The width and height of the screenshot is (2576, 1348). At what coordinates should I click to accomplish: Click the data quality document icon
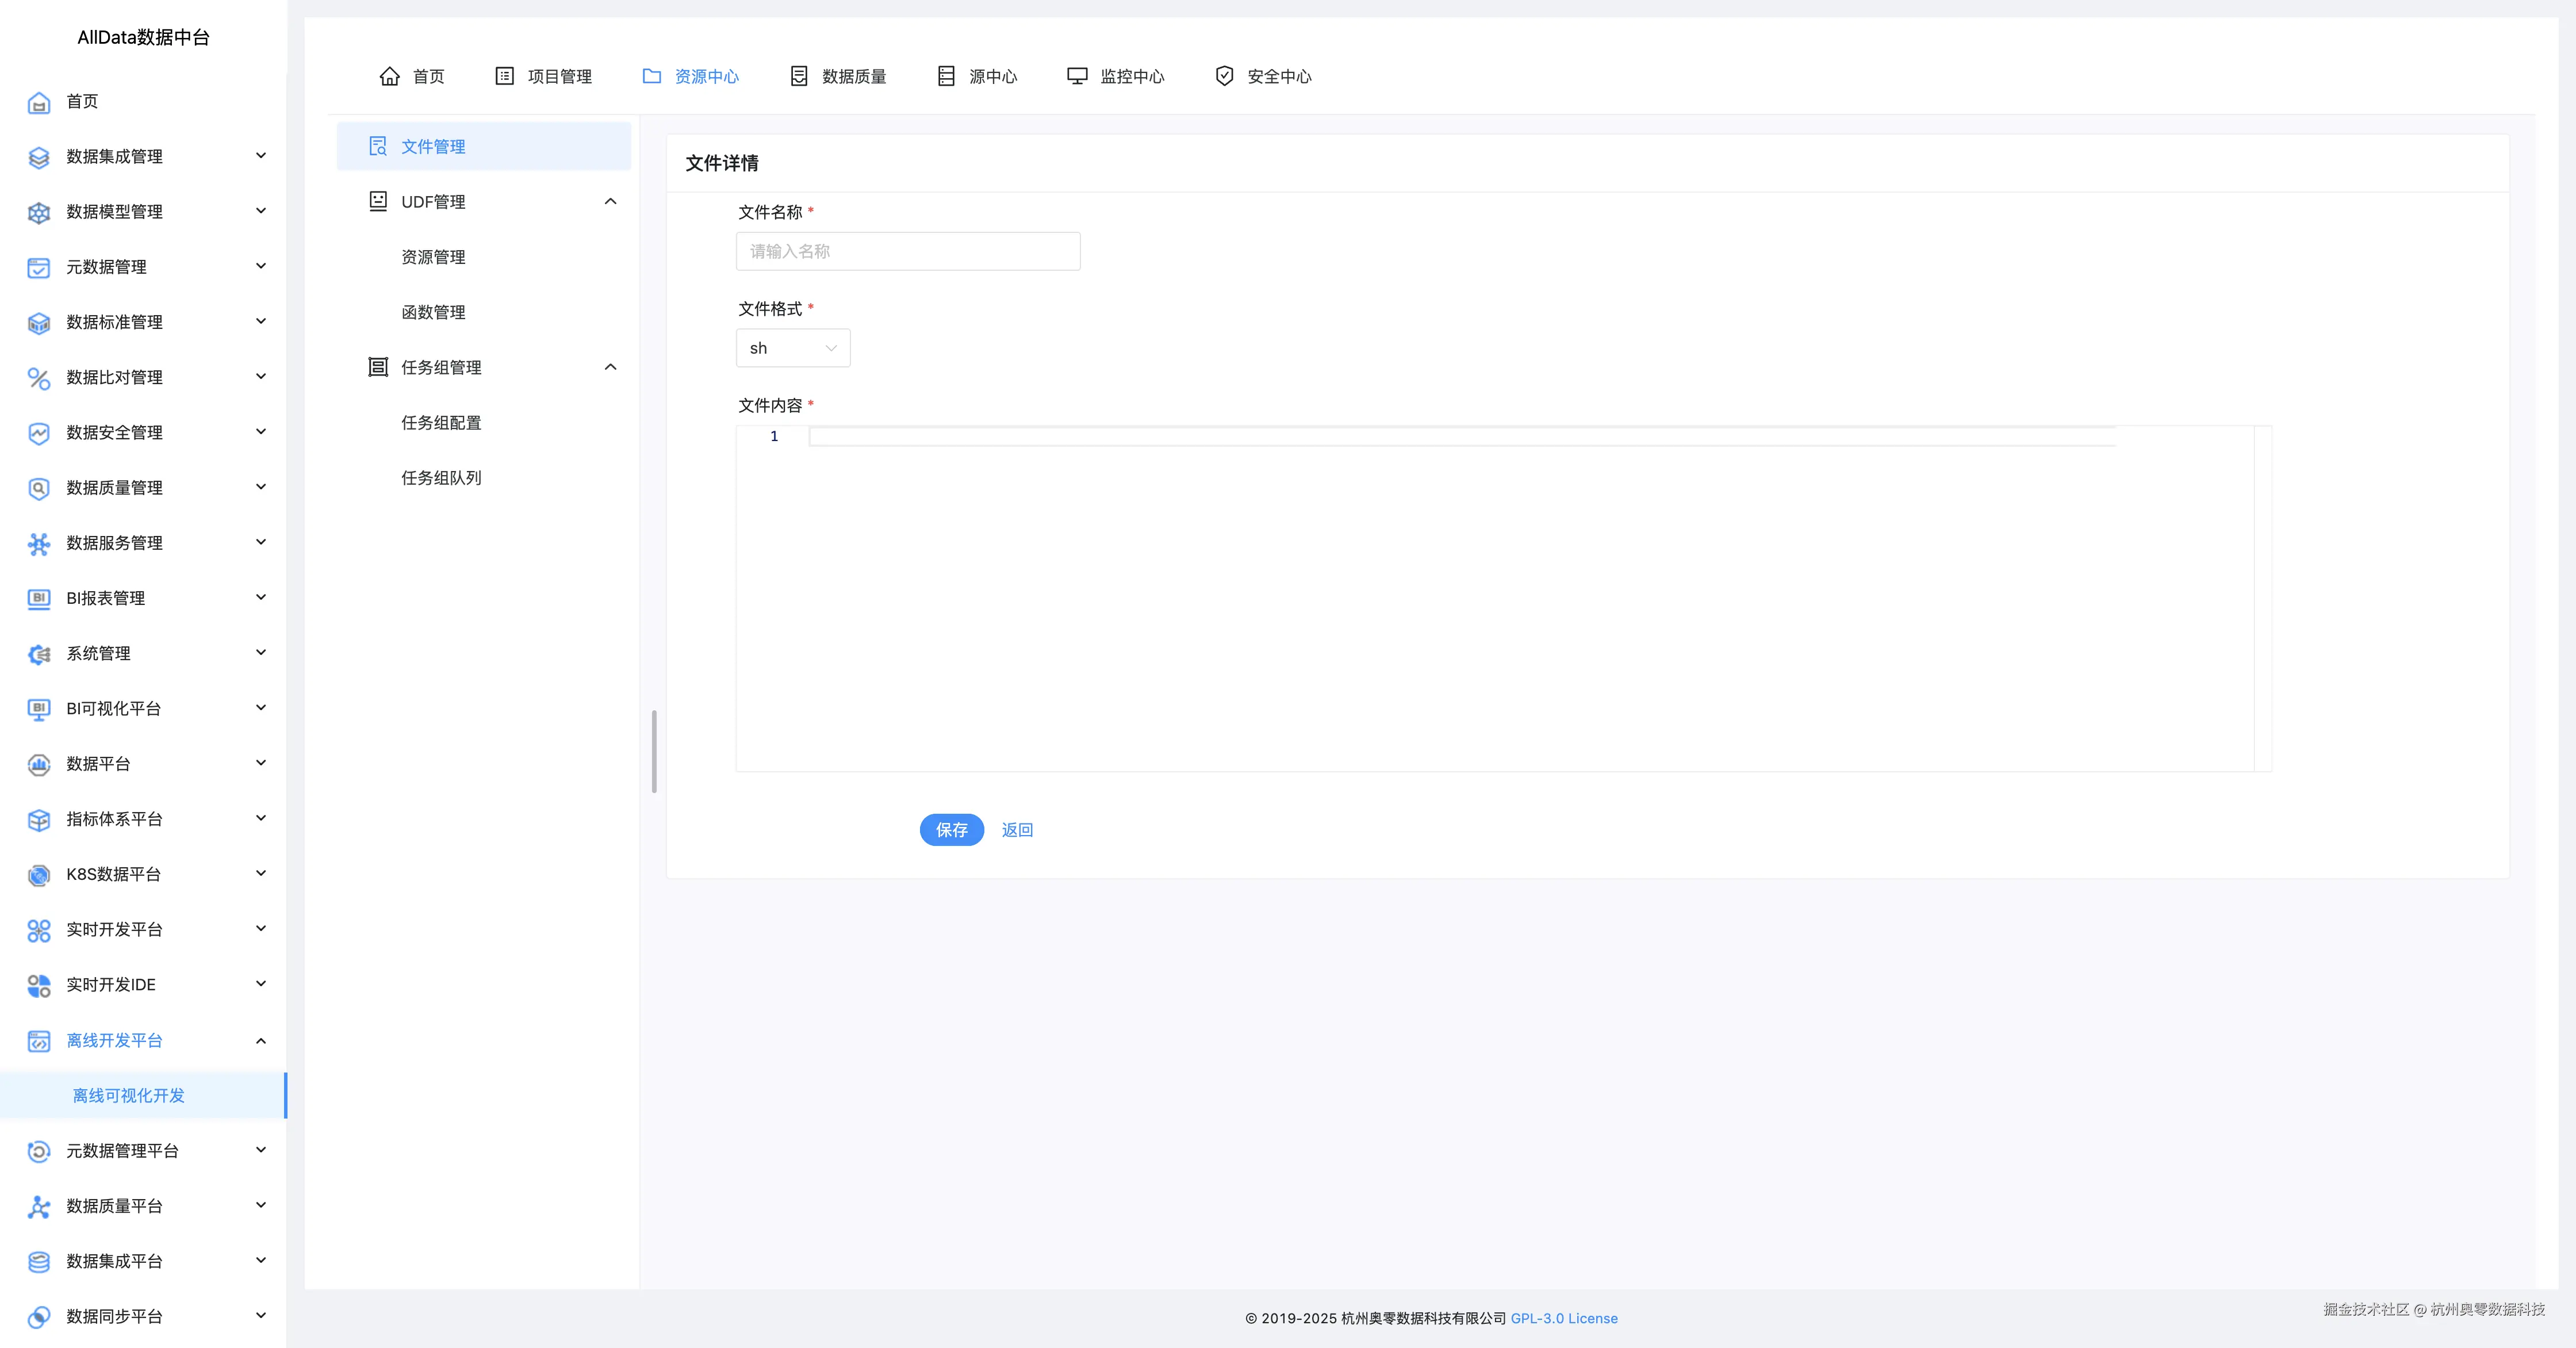798,76
